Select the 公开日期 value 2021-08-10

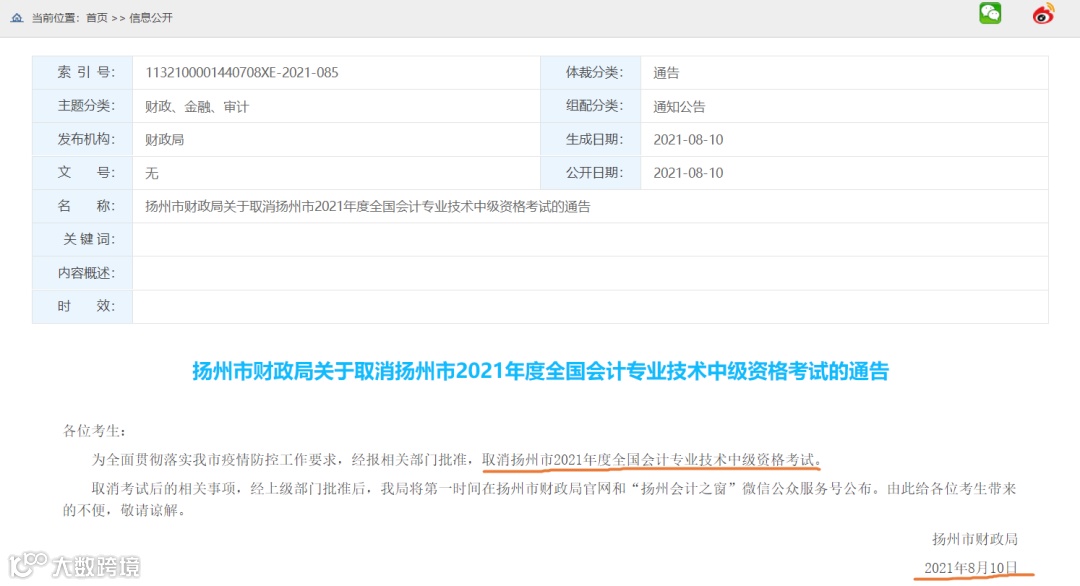[688, 173]
